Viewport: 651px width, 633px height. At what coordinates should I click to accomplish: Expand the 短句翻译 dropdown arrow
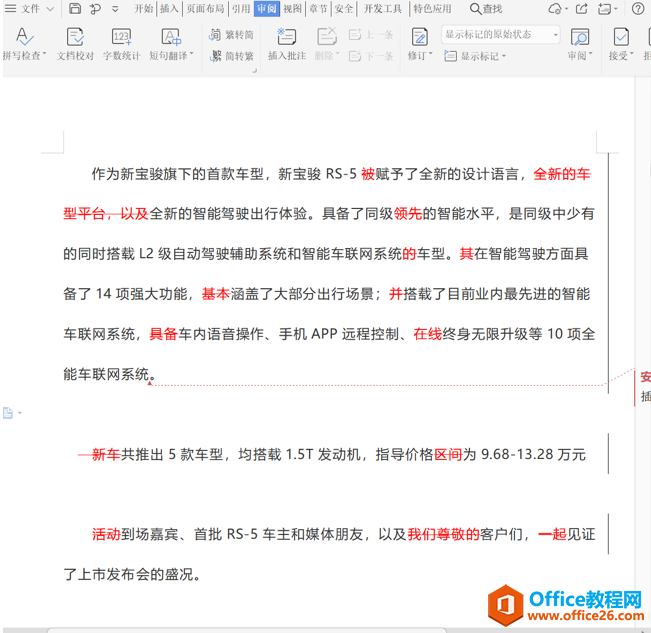[191, 54]
